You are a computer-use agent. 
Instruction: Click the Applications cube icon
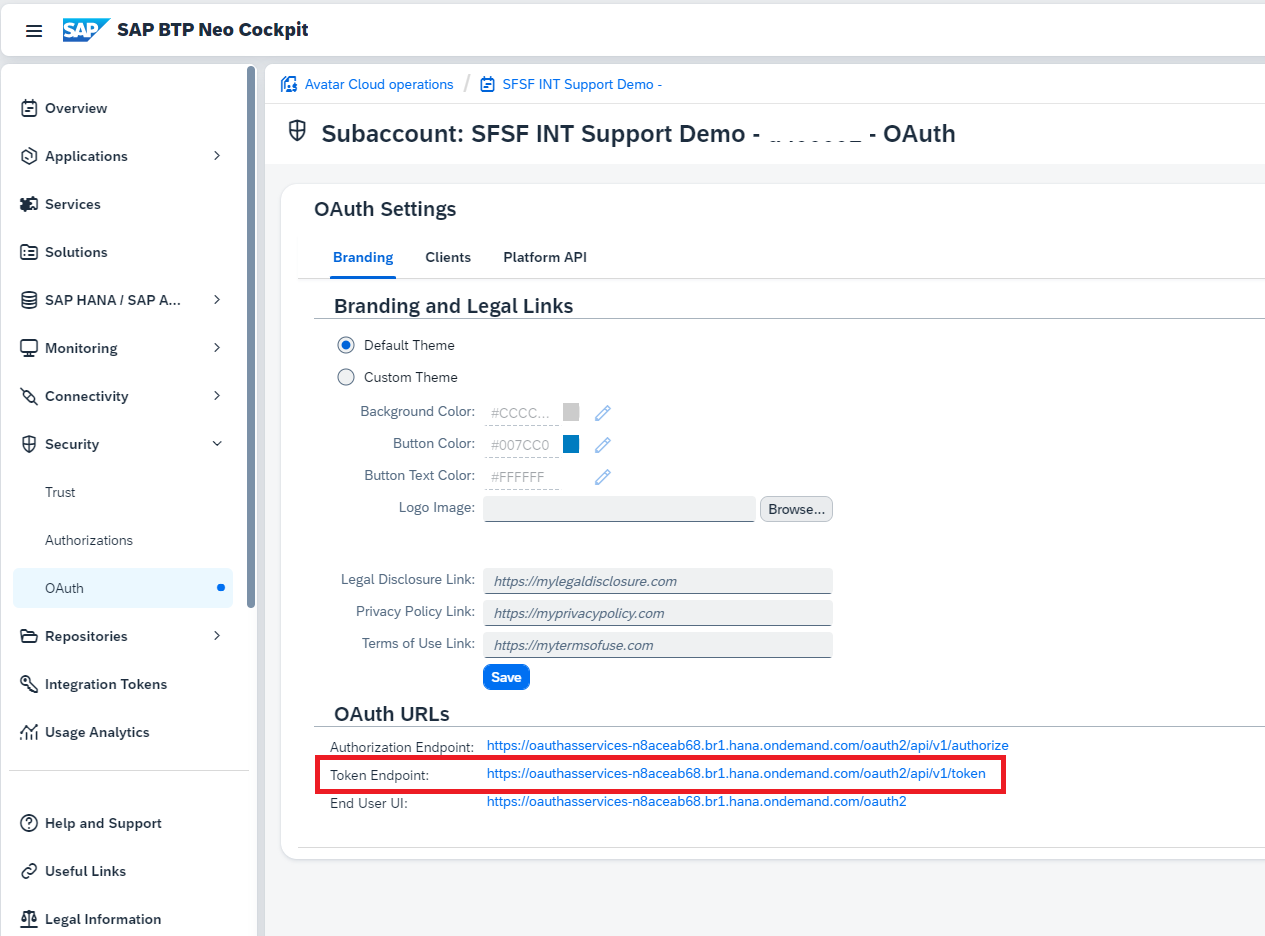coord(29,156)
